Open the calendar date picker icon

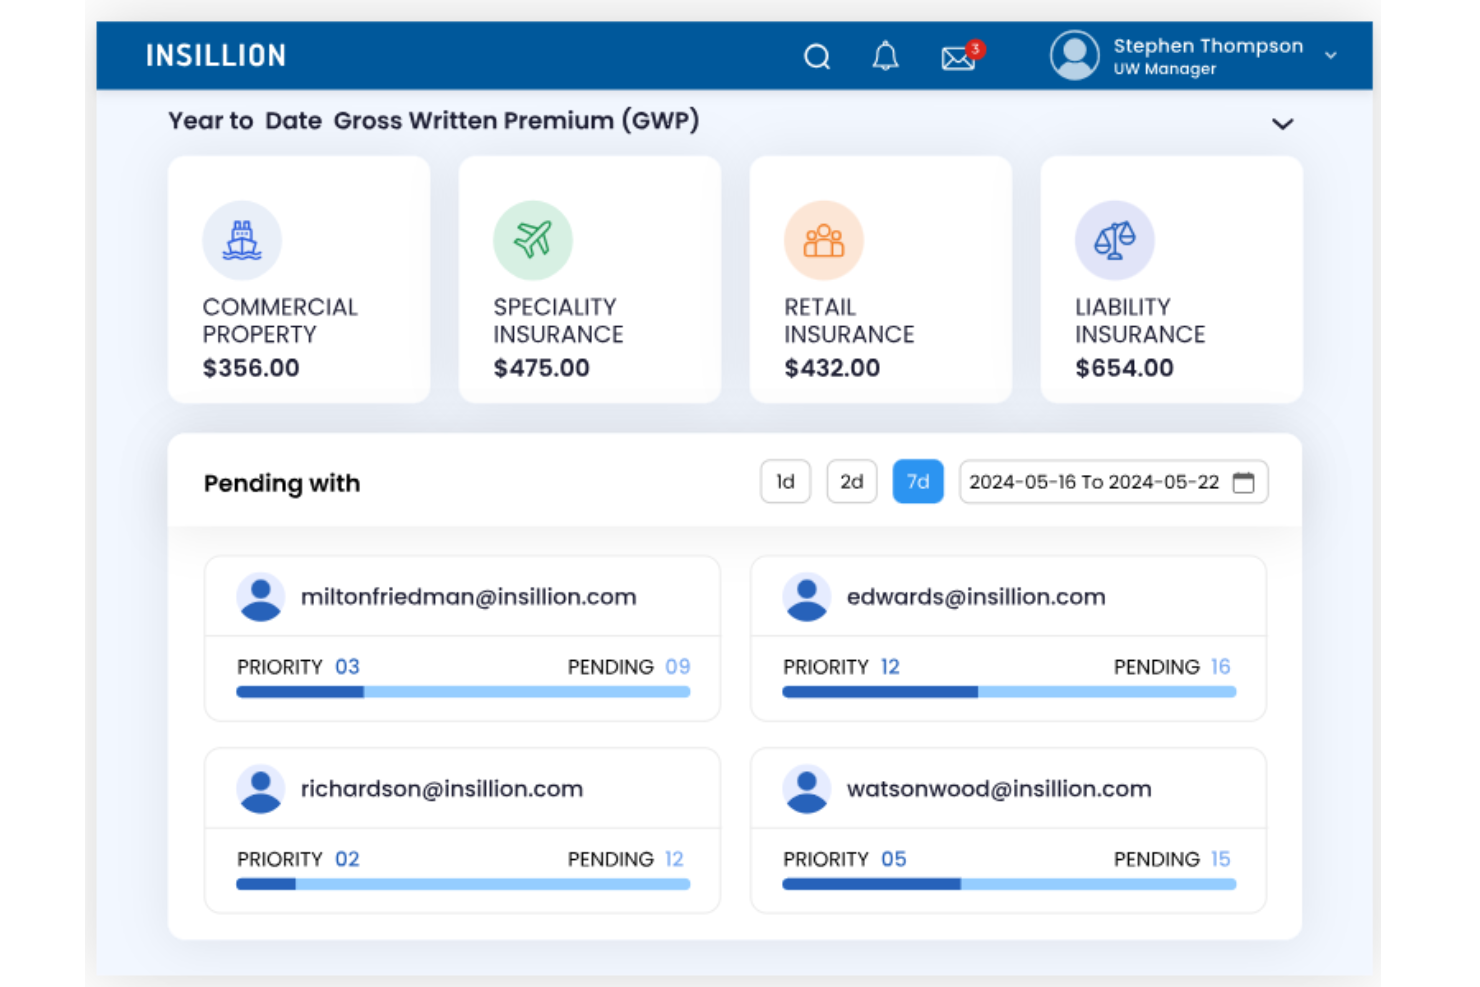1243,482
